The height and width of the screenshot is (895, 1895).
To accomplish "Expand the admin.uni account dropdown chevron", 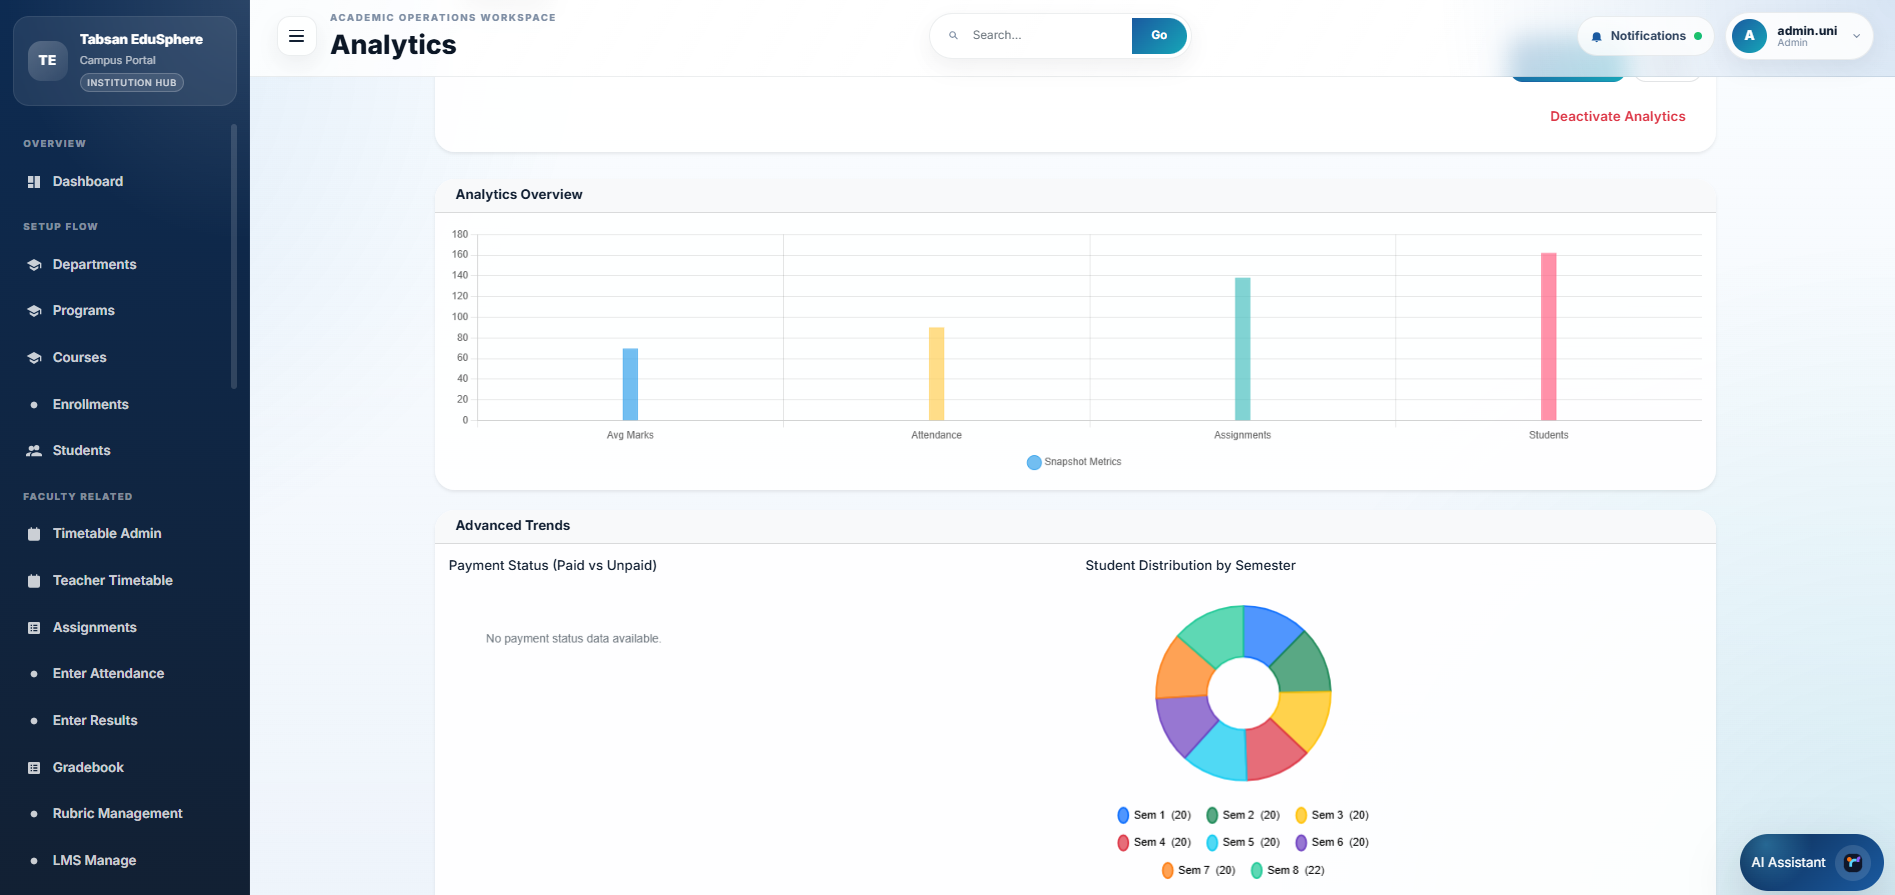I will point(1856,36).
